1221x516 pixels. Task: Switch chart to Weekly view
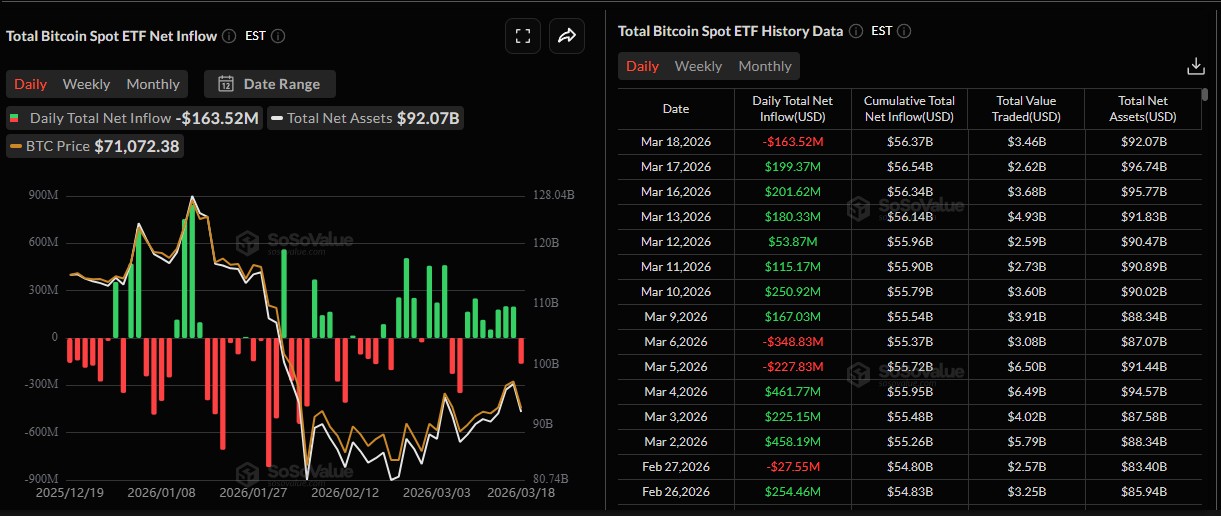coord(86,84)
